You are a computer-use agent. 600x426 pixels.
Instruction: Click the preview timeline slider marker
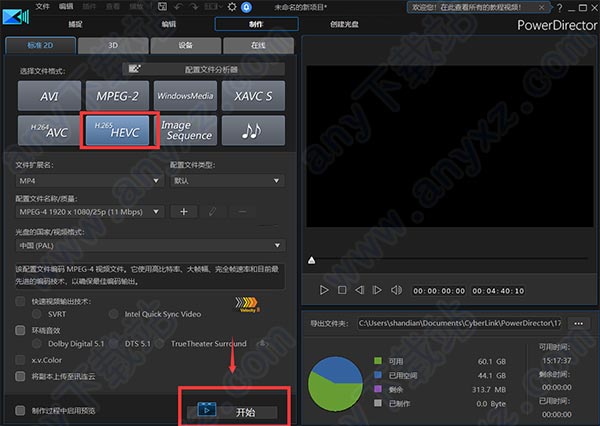tap(311, 260)
